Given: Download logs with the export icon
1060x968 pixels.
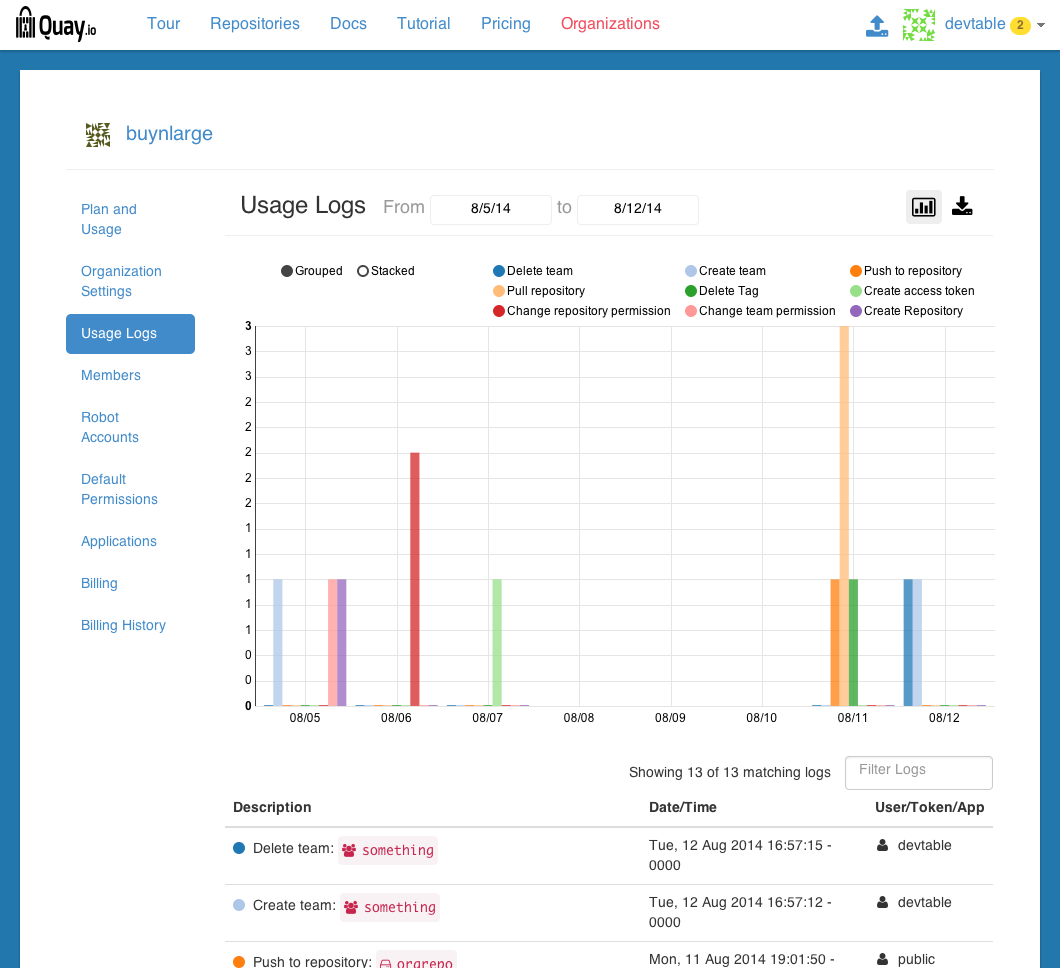Looking at the screenshot, I should 962,206.
